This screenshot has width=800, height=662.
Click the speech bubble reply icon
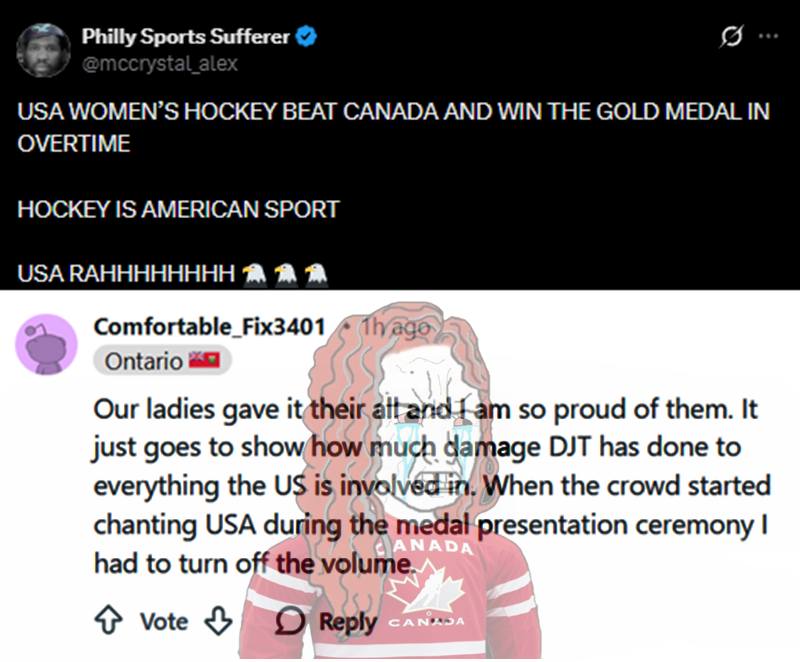(x=290, y=621)
